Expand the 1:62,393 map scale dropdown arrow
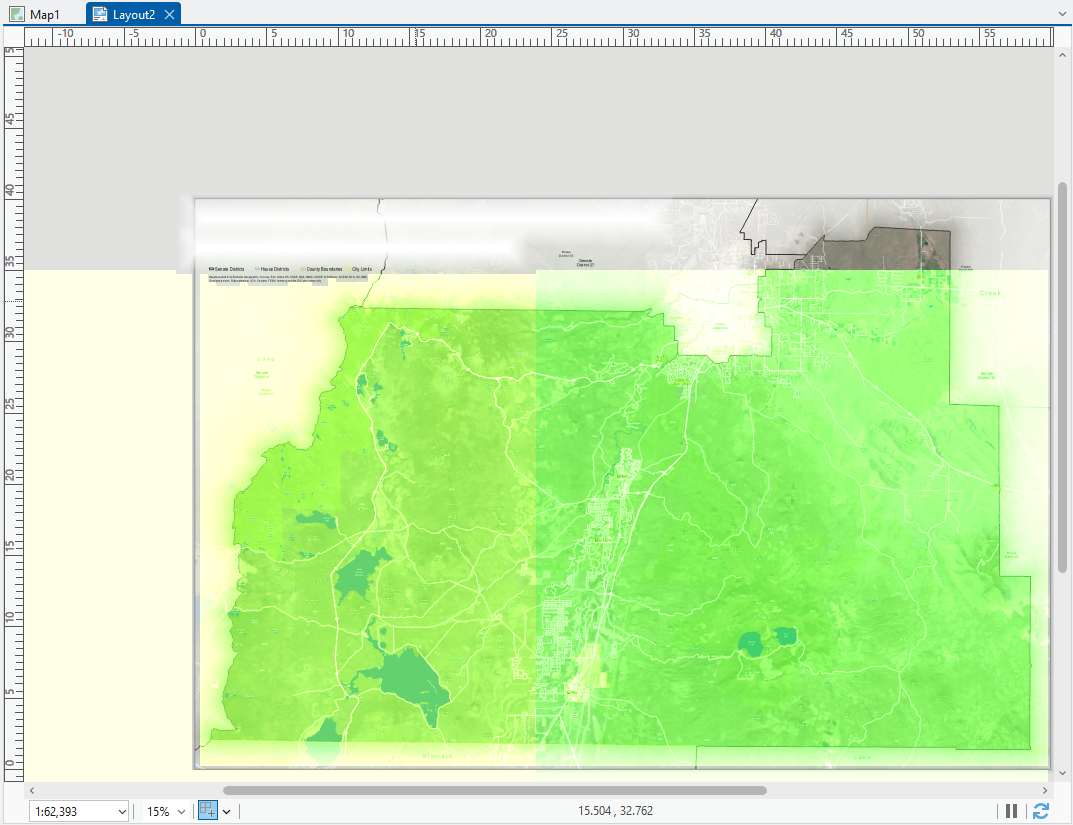This screenshot has width=1073, height=825. [122, 812]
